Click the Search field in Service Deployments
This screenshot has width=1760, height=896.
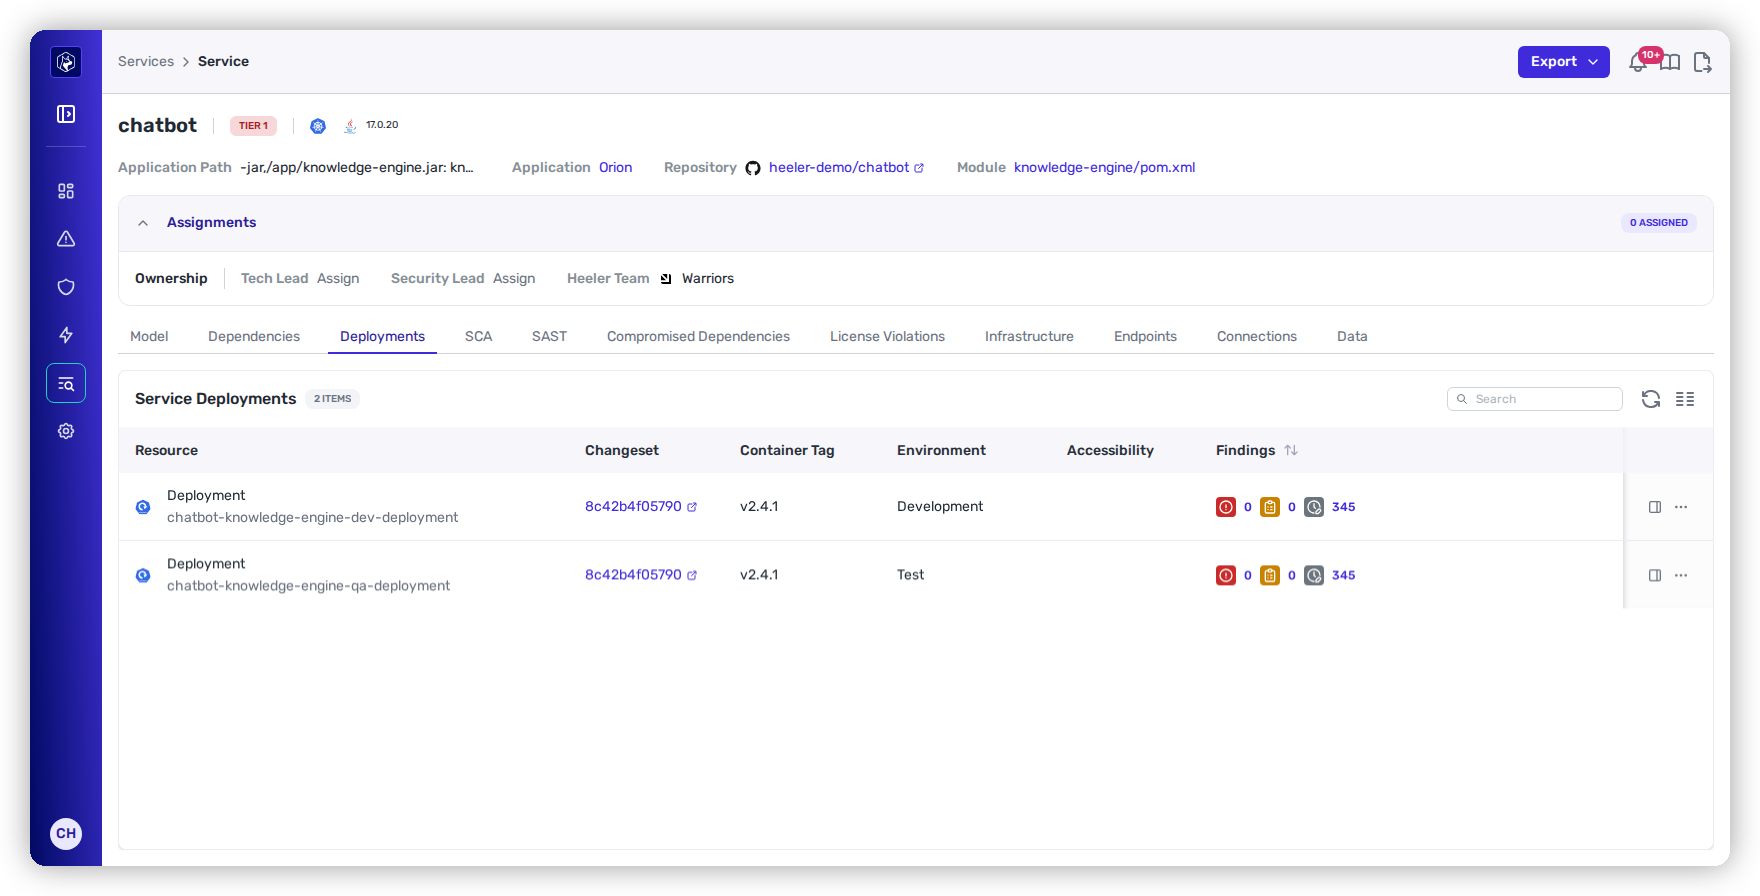point(1534,399)
